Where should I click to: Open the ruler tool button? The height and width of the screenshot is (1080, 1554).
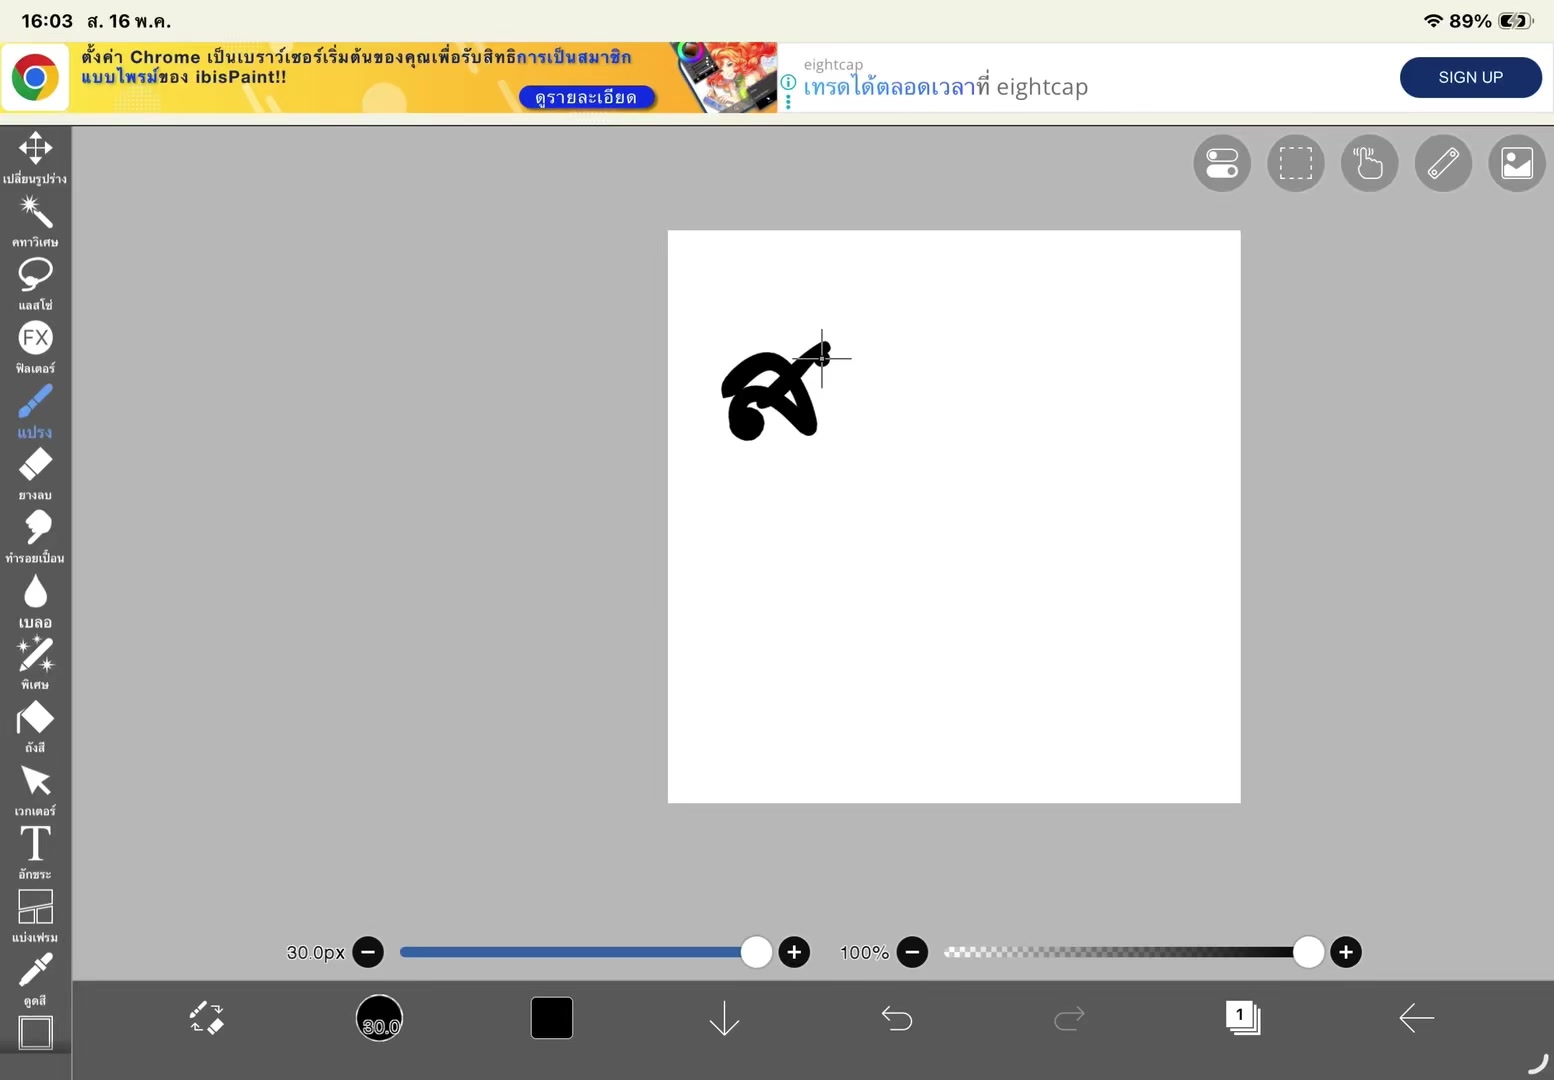click(x=1443, y=163)
